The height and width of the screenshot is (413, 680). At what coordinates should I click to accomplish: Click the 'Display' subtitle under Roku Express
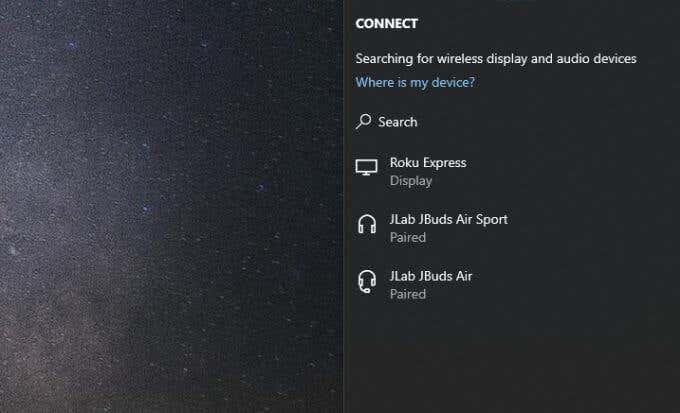[x=411, y=181]
